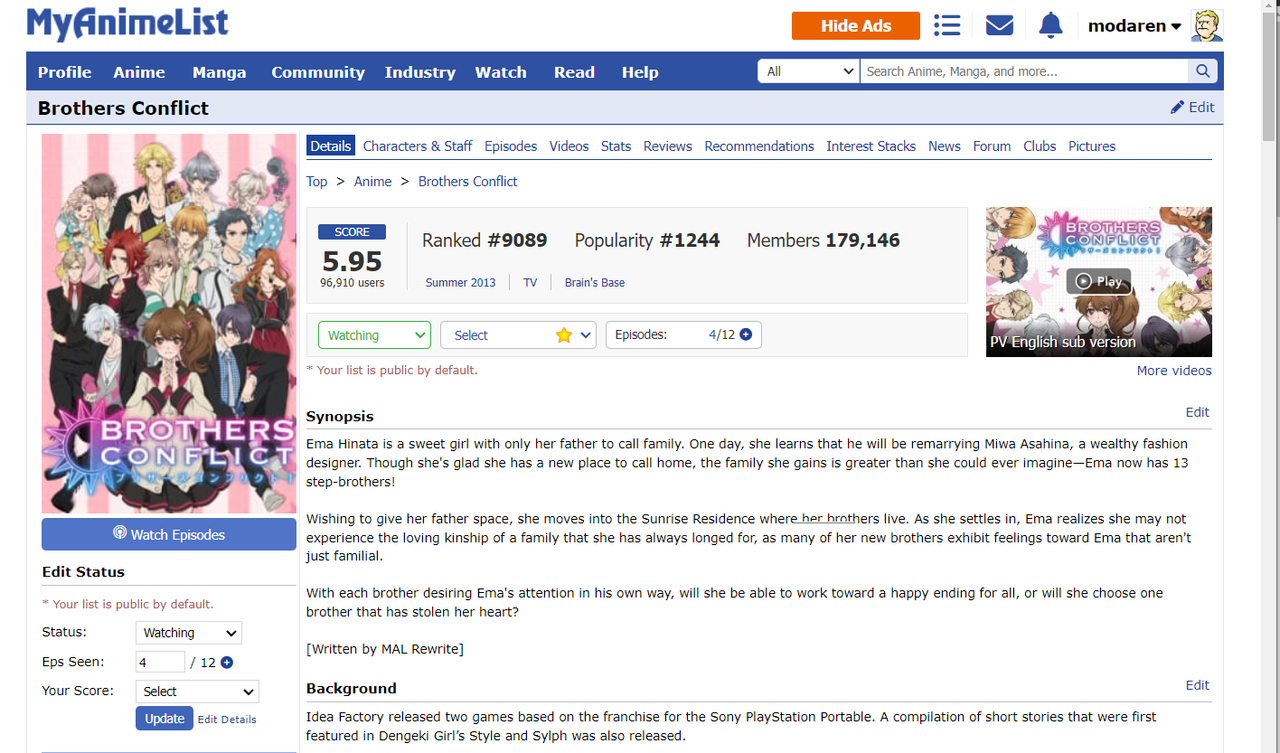This screenshot has height=753, width=1280.
Task: Open Your Score Select dropdown
Action: click(197, 691)
